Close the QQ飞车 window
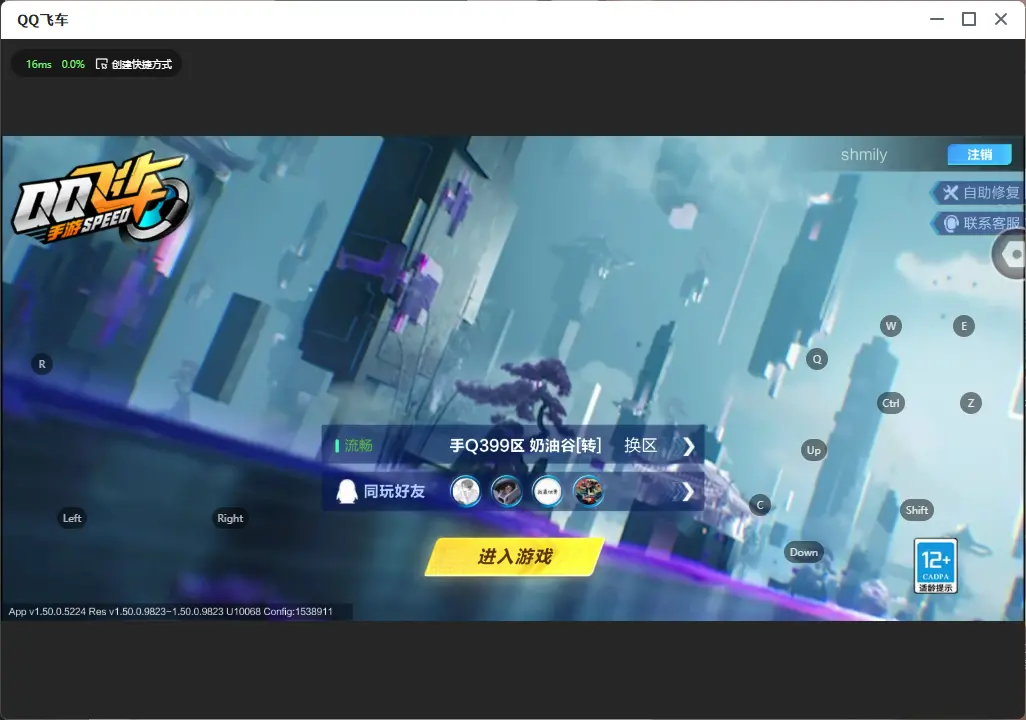Image resolution: width=1026 pixels, height=720 pixels. tap(1001, 20)
